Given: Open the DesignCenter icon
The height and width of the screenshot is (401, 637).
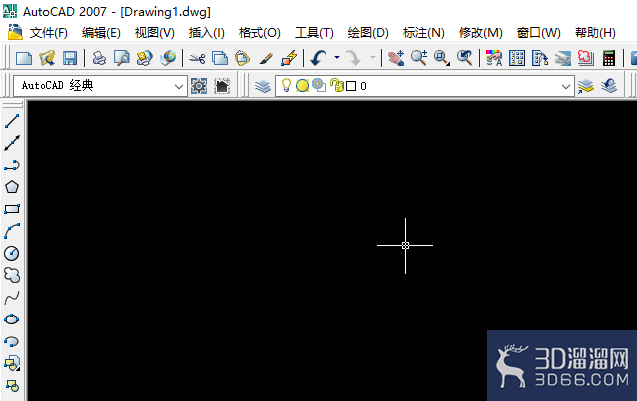Looking at the screenshot, I should click(517, 58).
